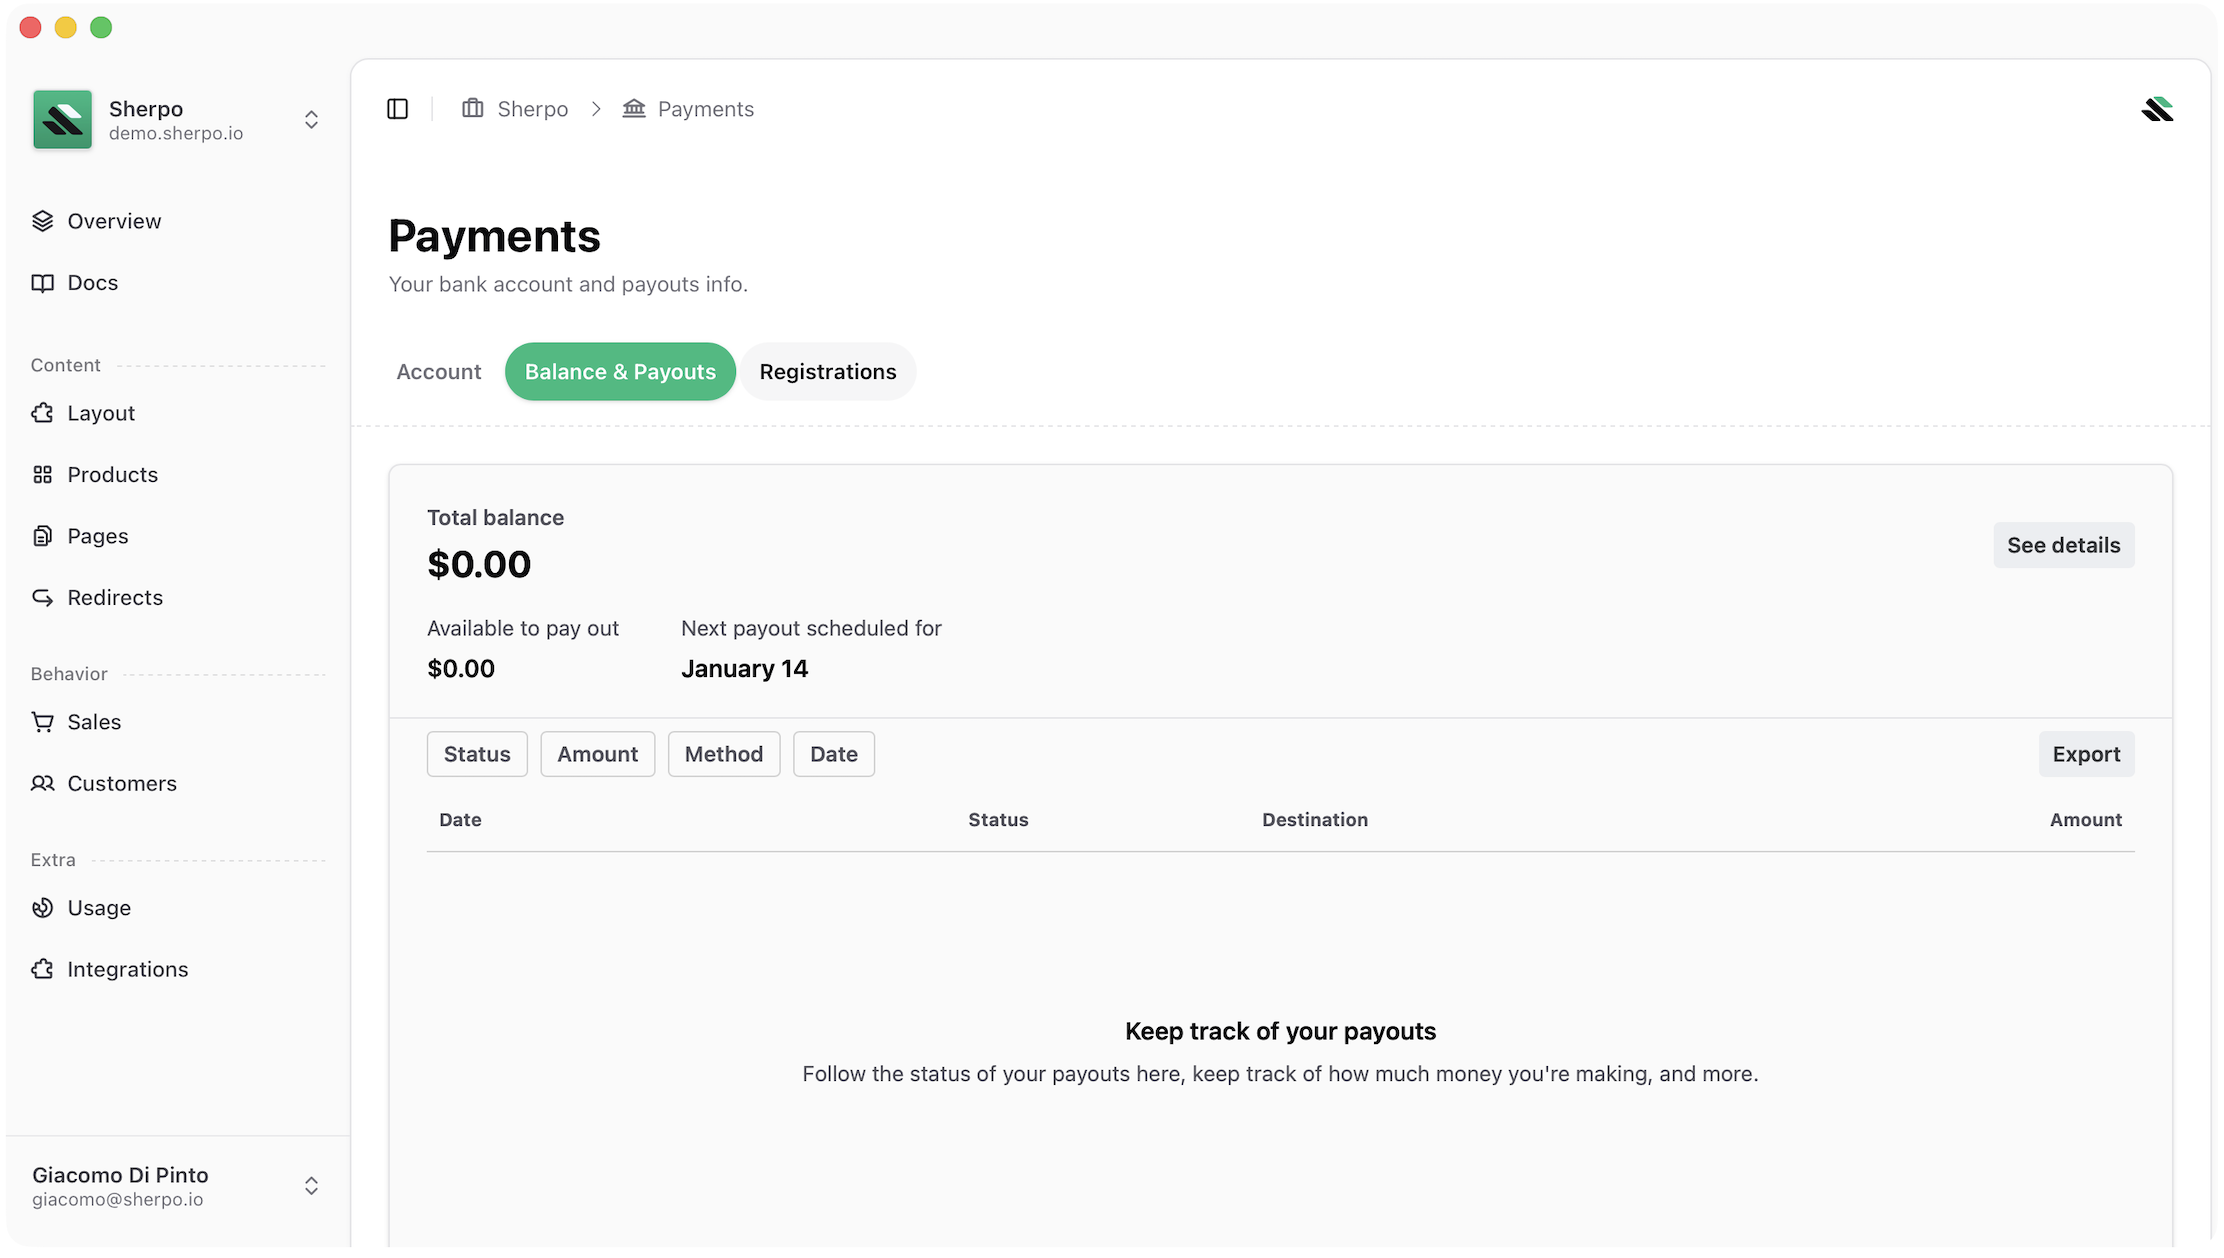Click the Layout puzzle icon

tap(42, 413)
